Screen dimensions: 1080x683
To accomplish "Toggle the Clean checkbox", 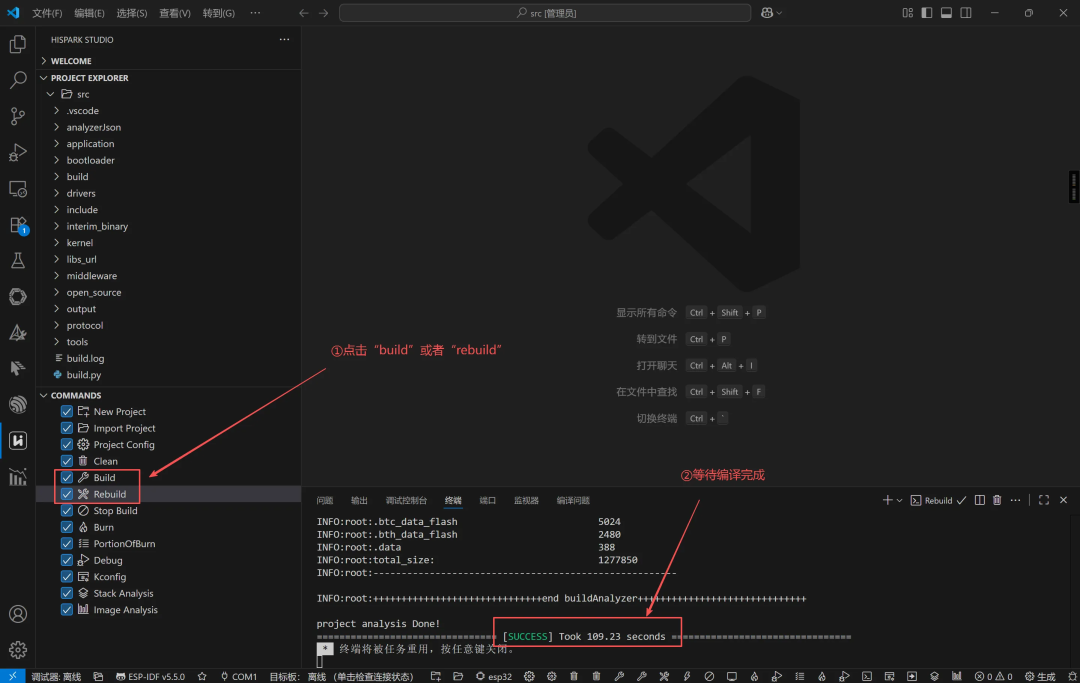I will [67, 461].
